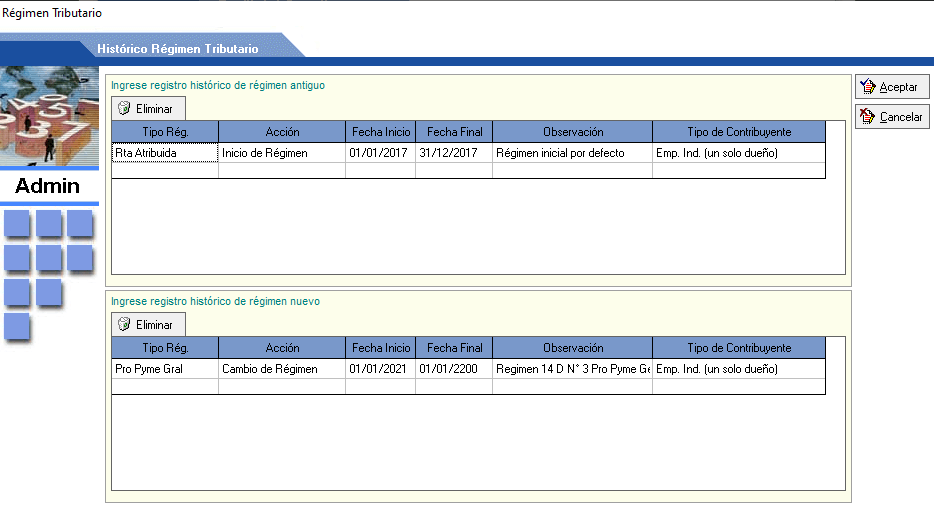The width and height of the screenshot is (934, 511).
Task: Open the Histórico Régimen Tributario tab
Action: [178, 49]
